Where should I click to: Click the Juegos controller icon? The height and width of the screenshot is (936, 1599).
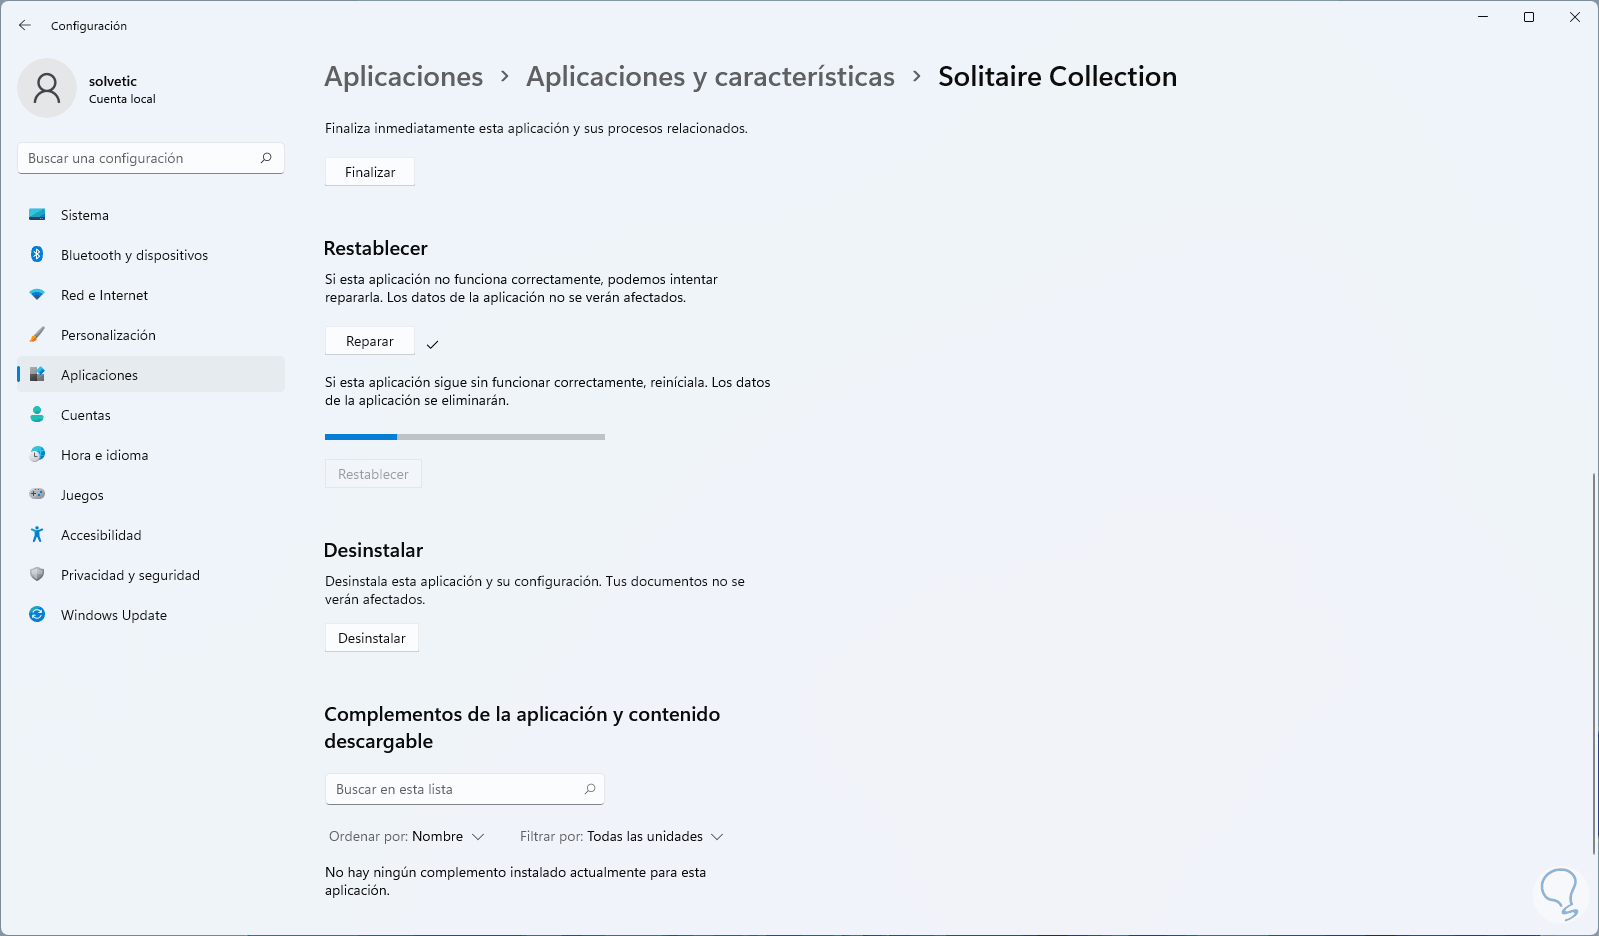coord(37,494)
